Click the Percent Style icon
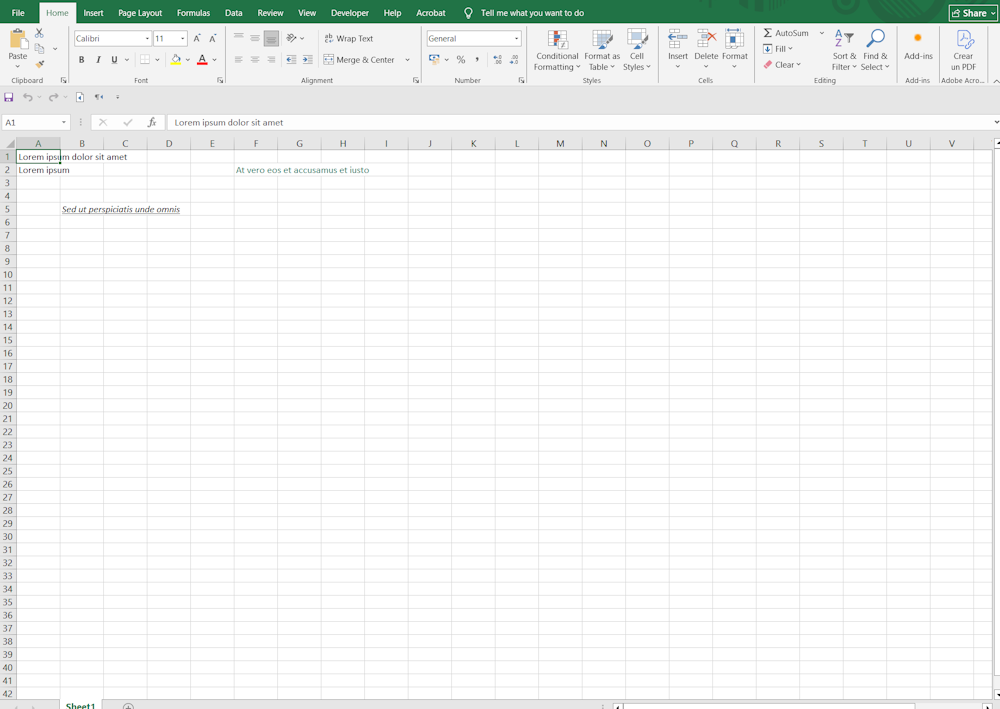The image size is (1000, 709). [461, 60]
